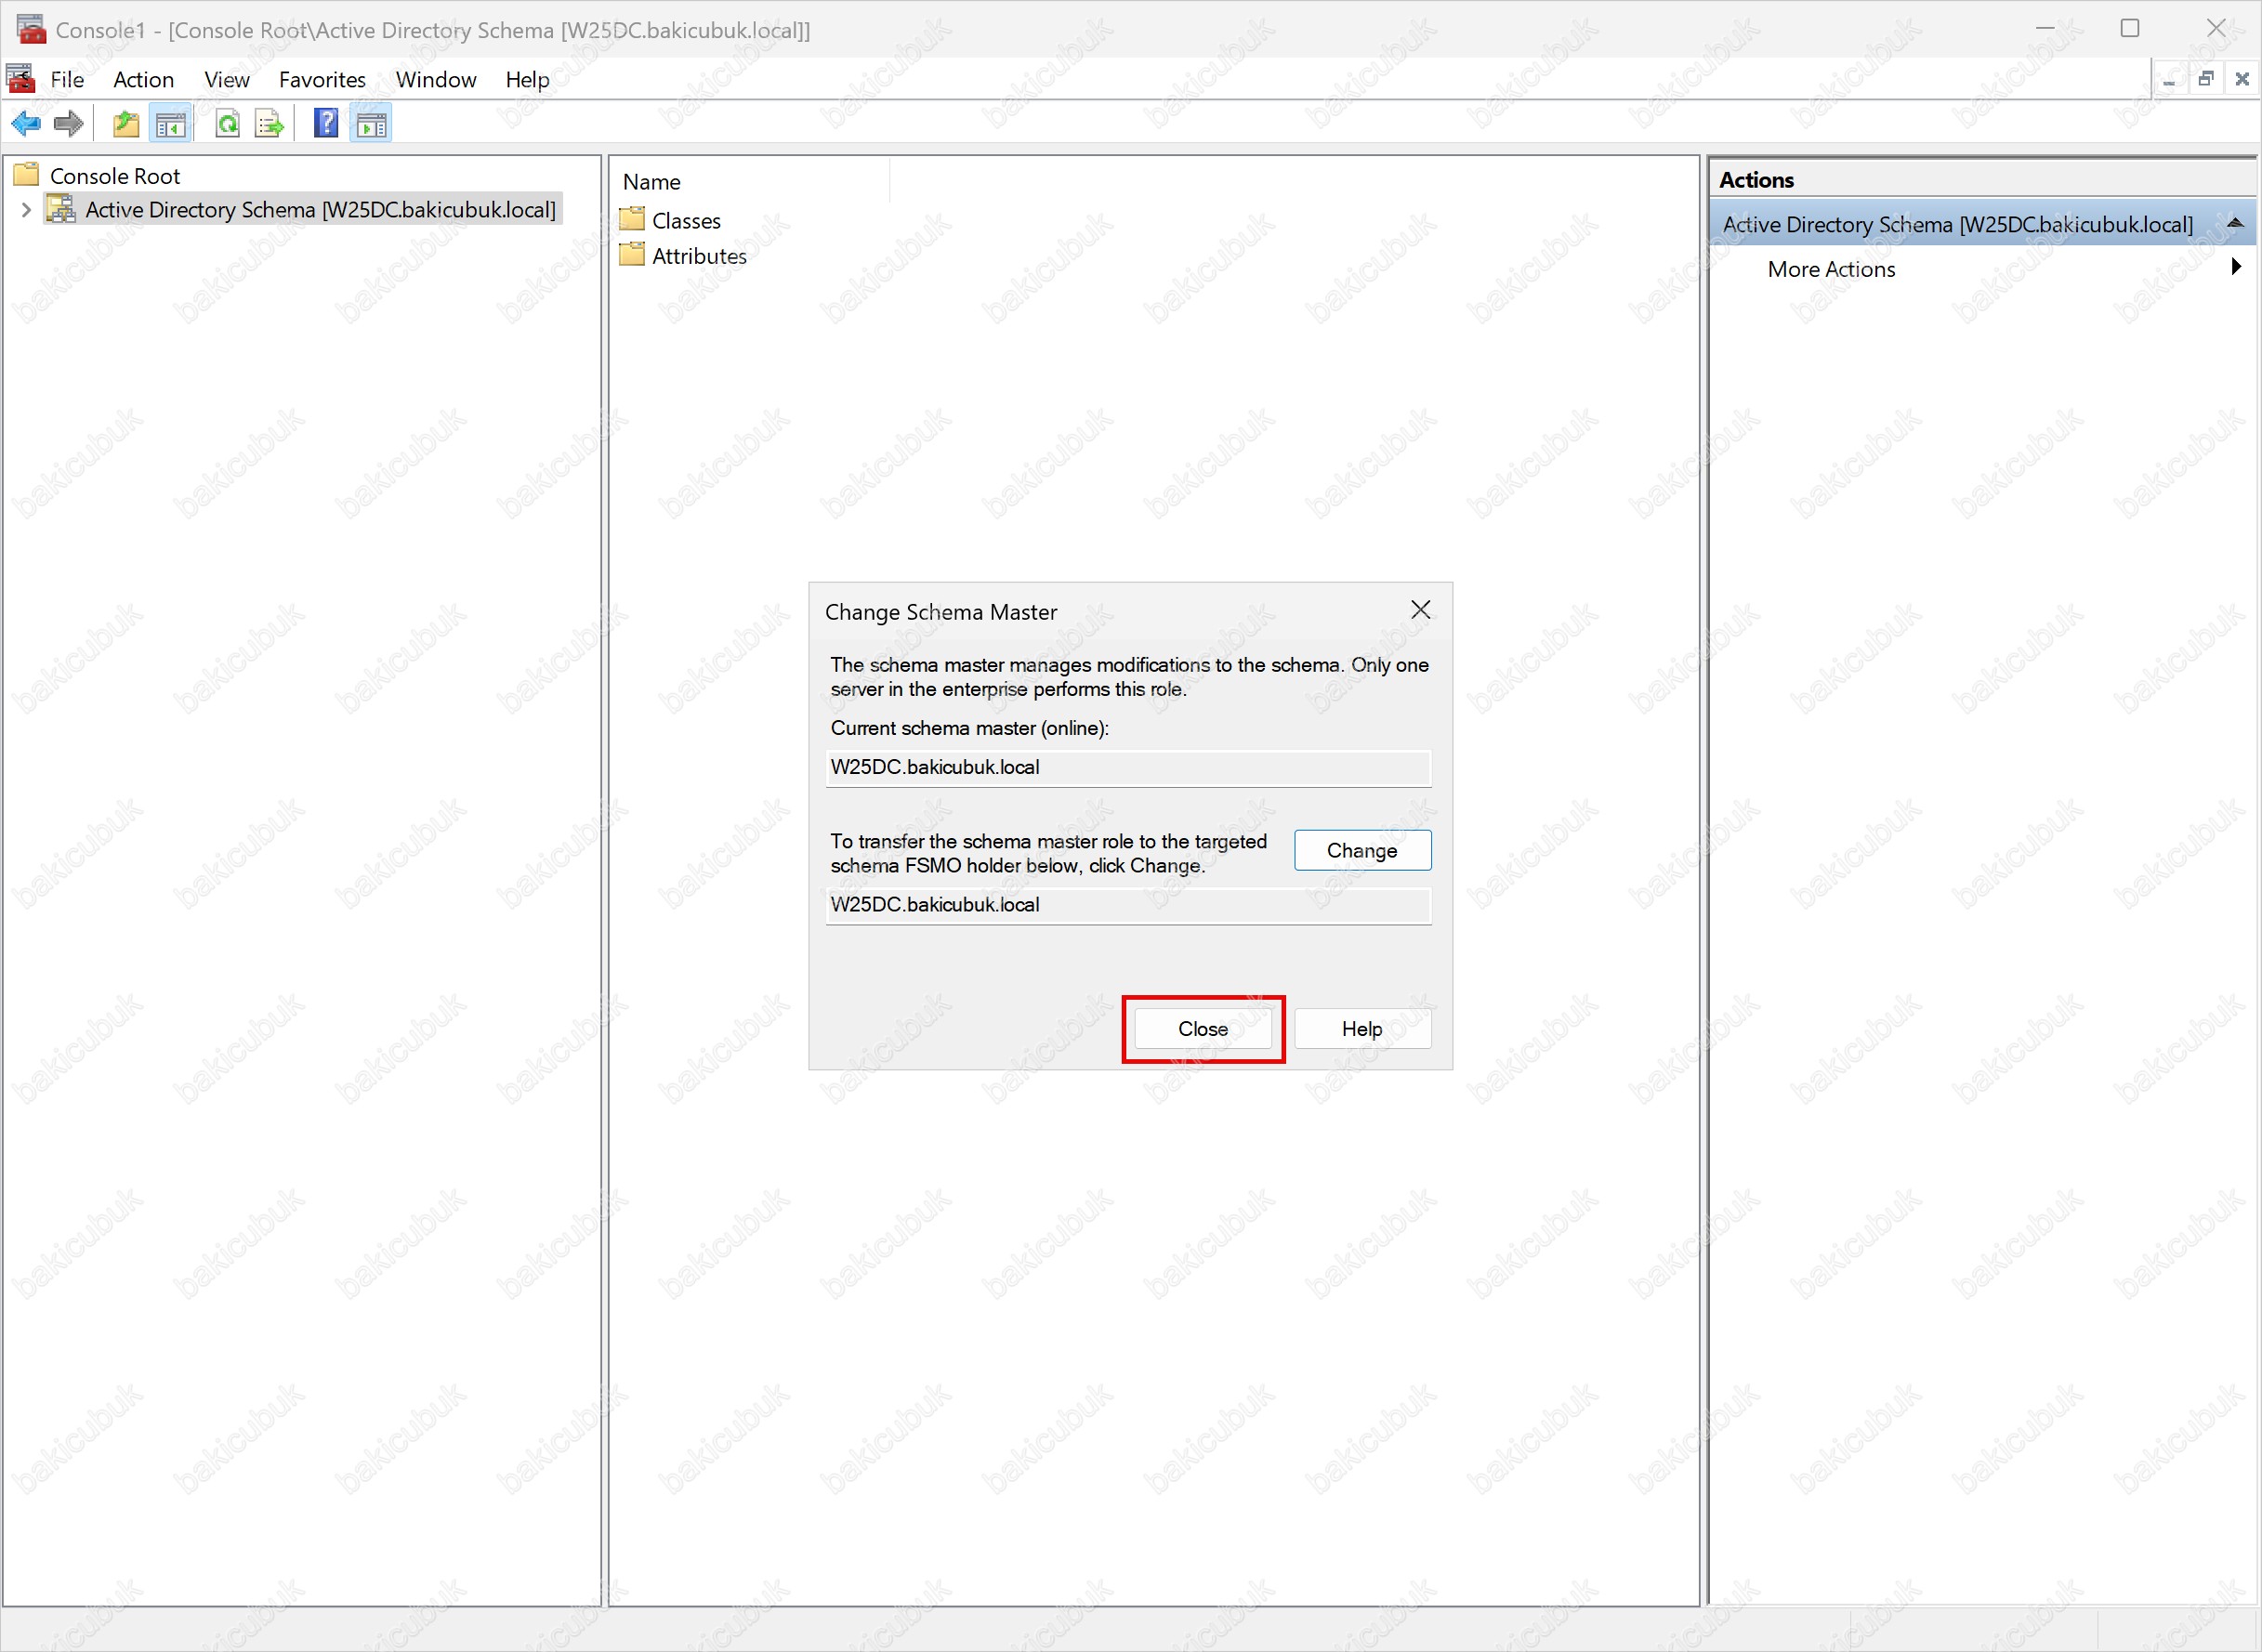
Task: Click the MMC console icon beside the File menu
Action: [21, 78]
